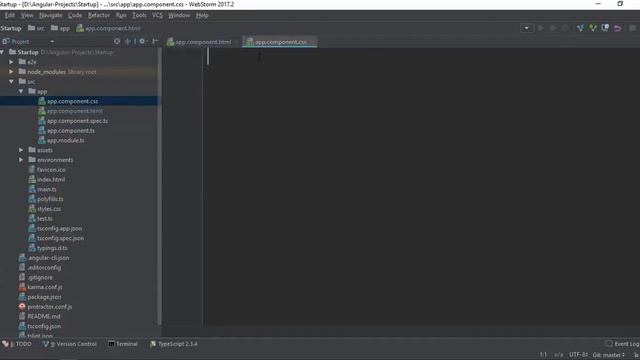
Task: Open the run configuration dropdown
Action: [x=527, y=28]
